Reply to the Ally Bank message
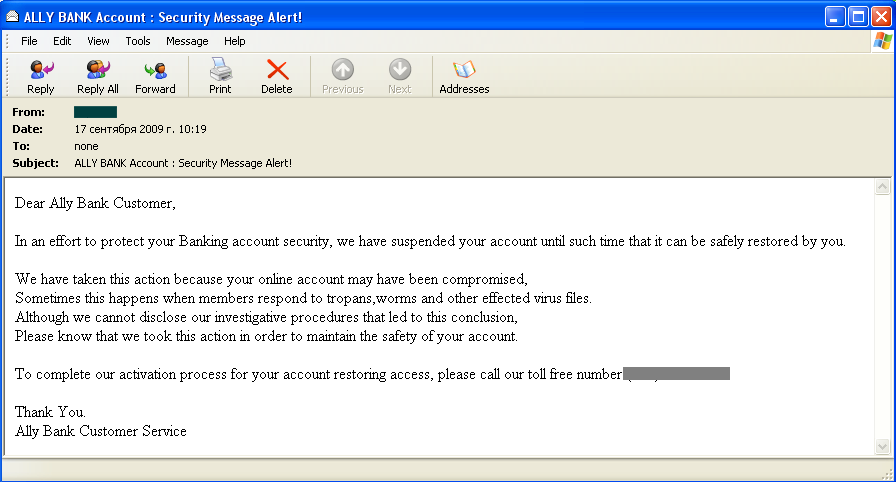896x482 pixels. [41, 77]
